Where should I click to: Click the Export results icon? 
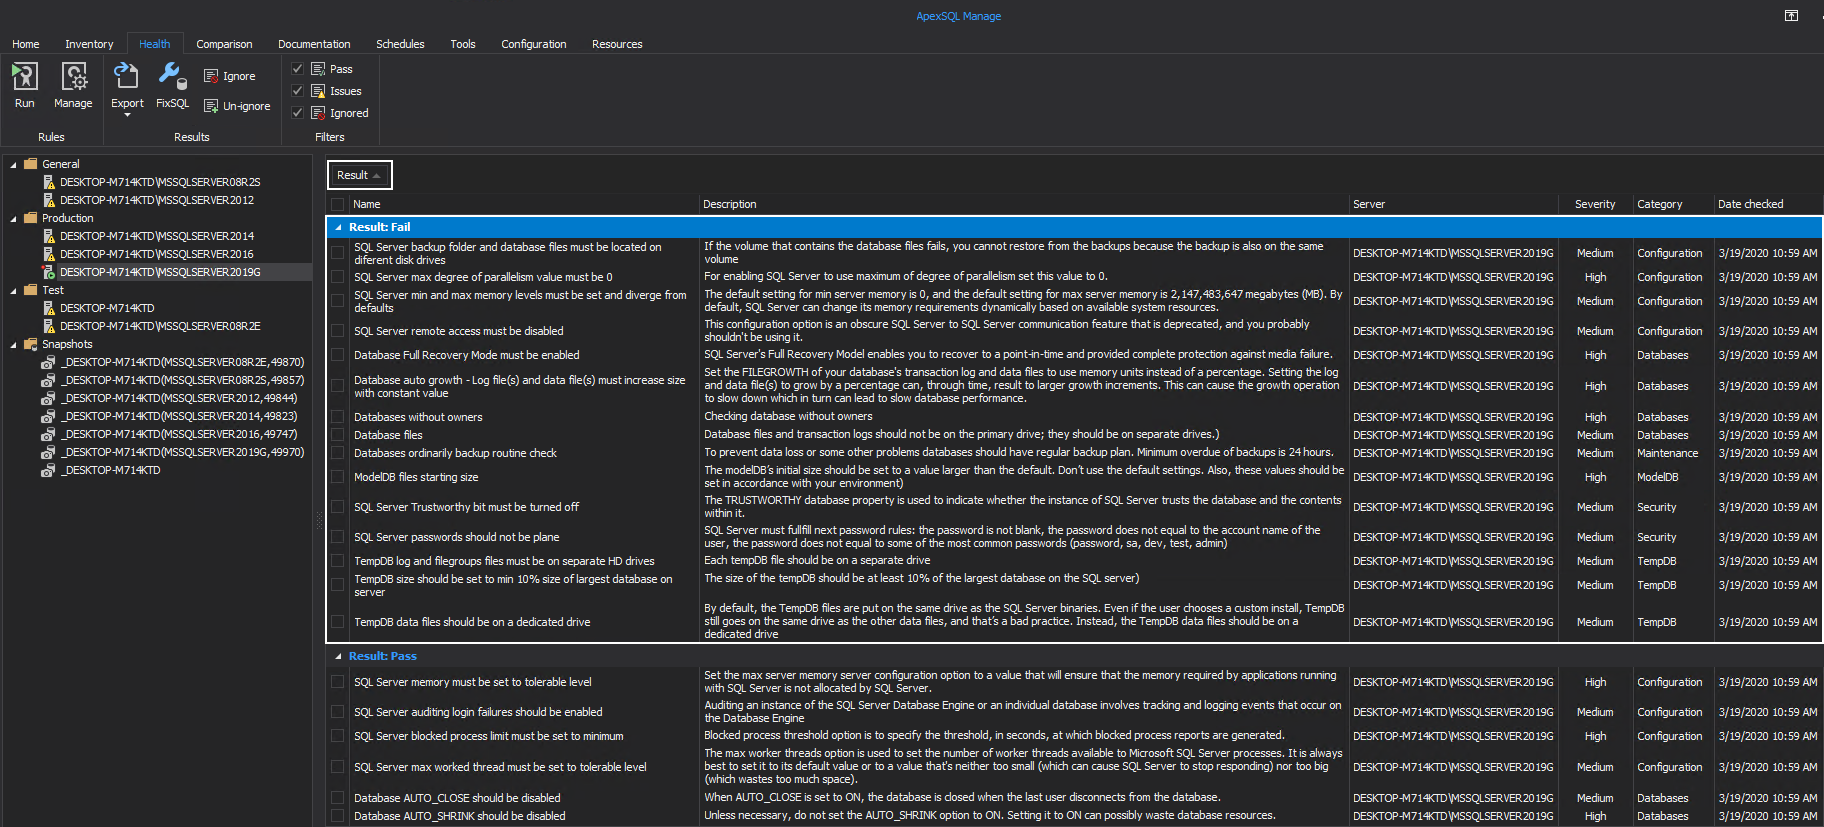(x=126, y=76)
